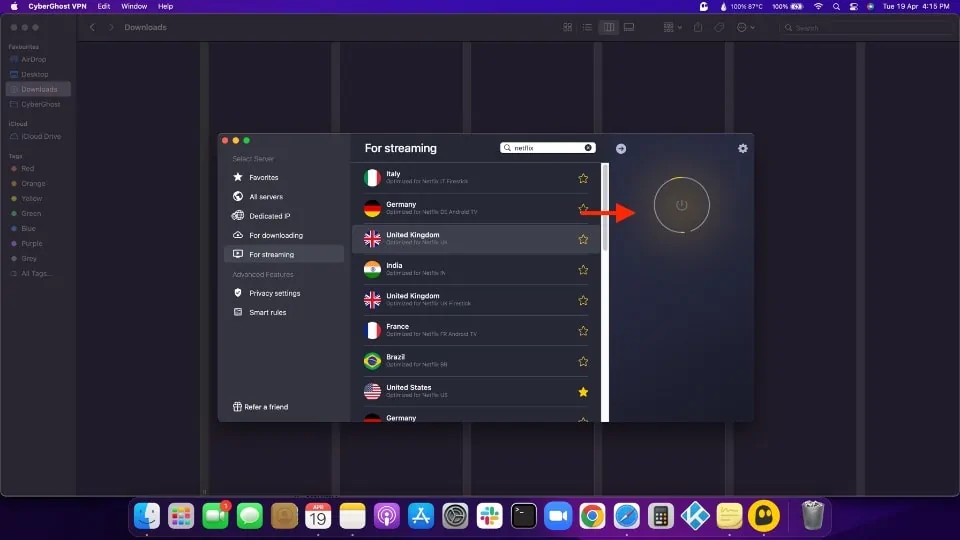Click the VPN power connect button

click(x=681, y=205)
